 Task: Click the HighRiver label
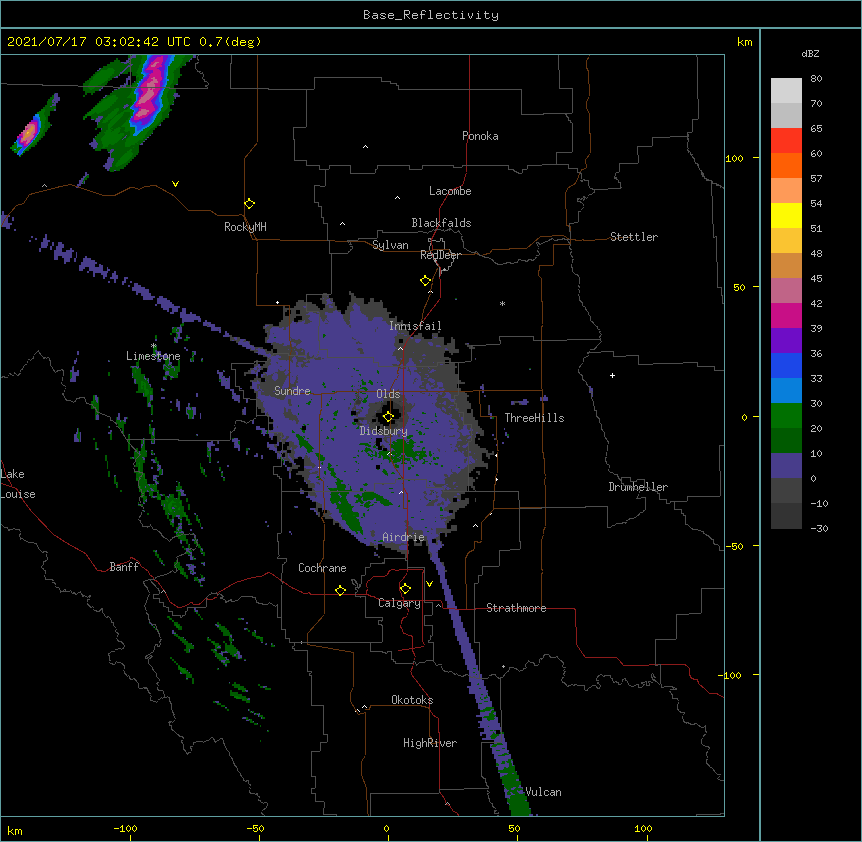tap(430, 743)
